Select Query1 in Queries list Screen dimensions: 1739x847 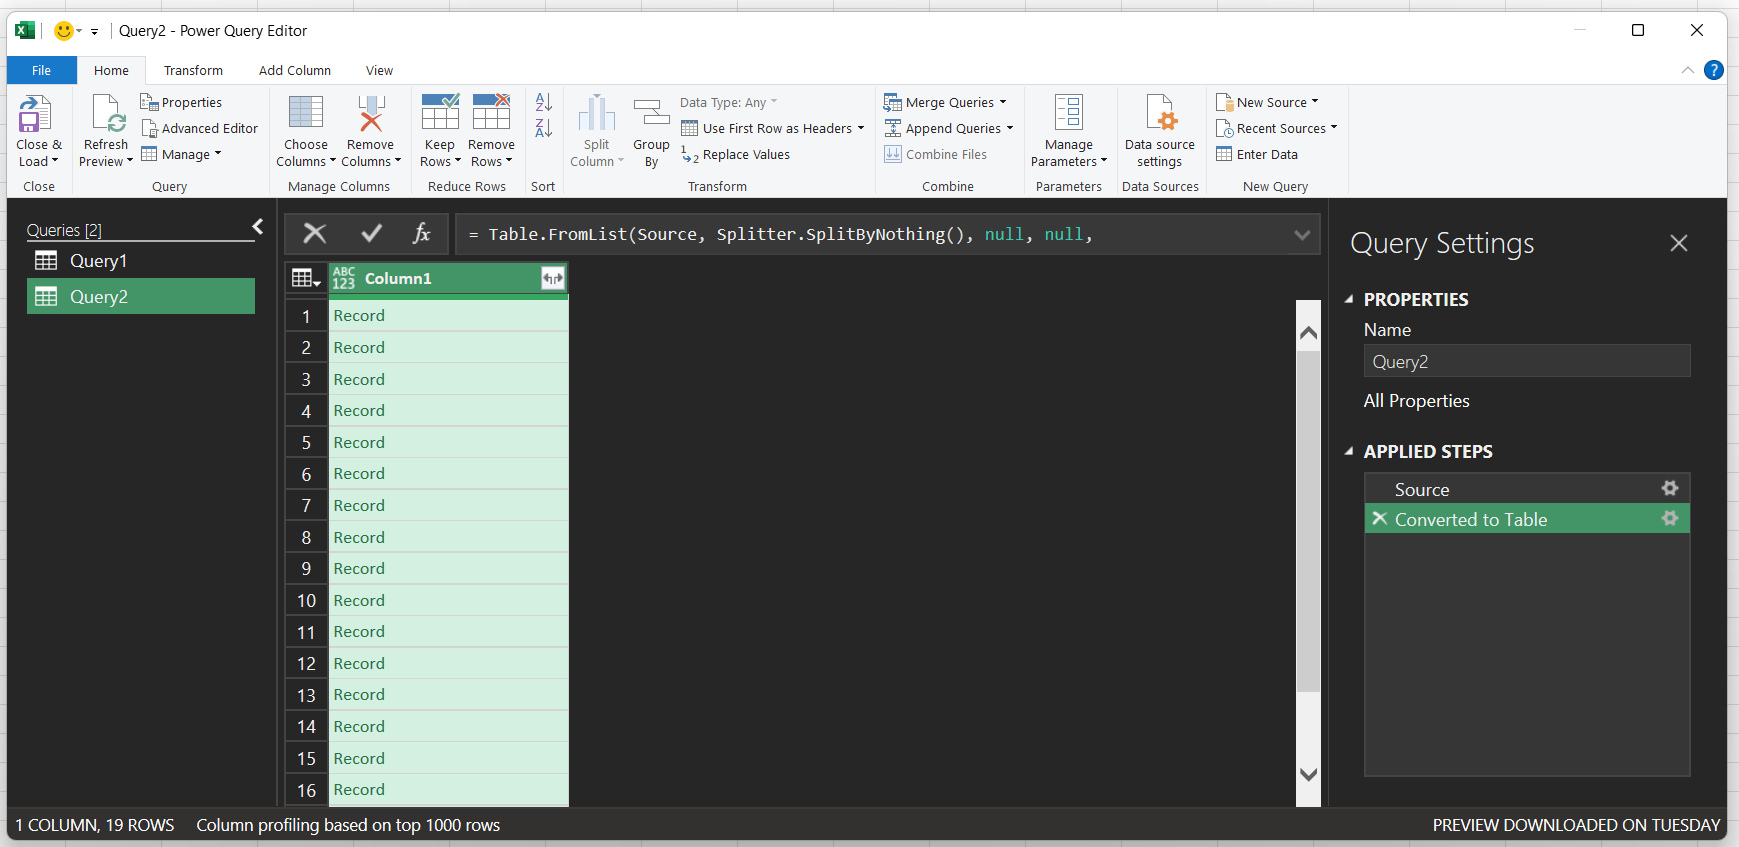tap(141, 261)
